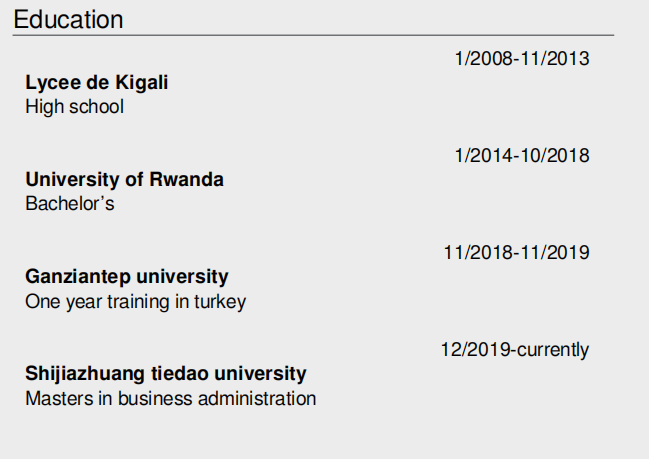Viewport: 649px width, 459px height.
Task: Click the horizontal divider under Education
Action: [313, 36]
